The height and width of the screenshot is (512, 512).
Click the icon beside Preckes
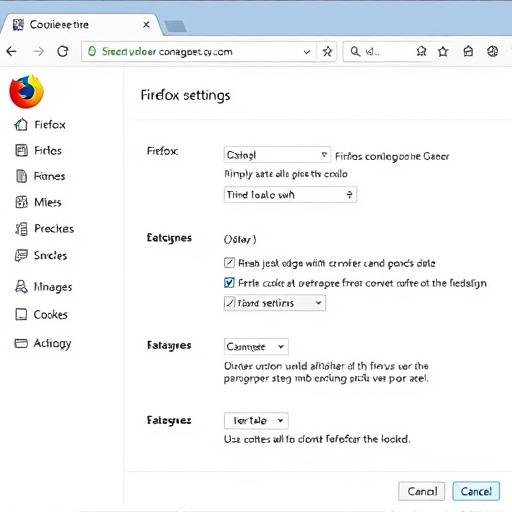click(22, 229)
